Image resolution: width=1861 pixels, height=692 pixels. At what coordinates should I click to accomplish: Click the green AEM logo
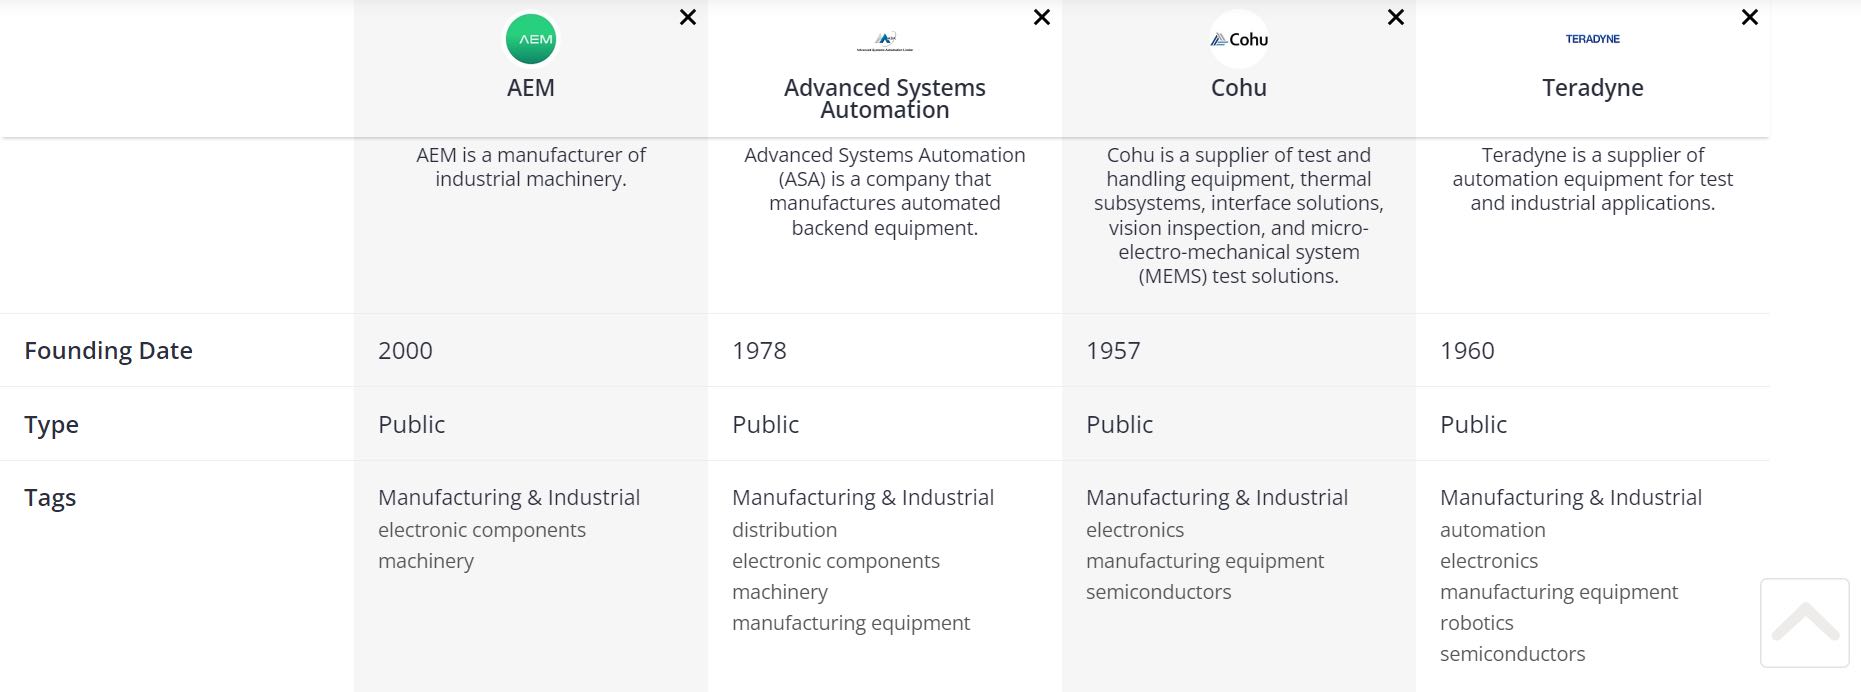pos(531,39)
